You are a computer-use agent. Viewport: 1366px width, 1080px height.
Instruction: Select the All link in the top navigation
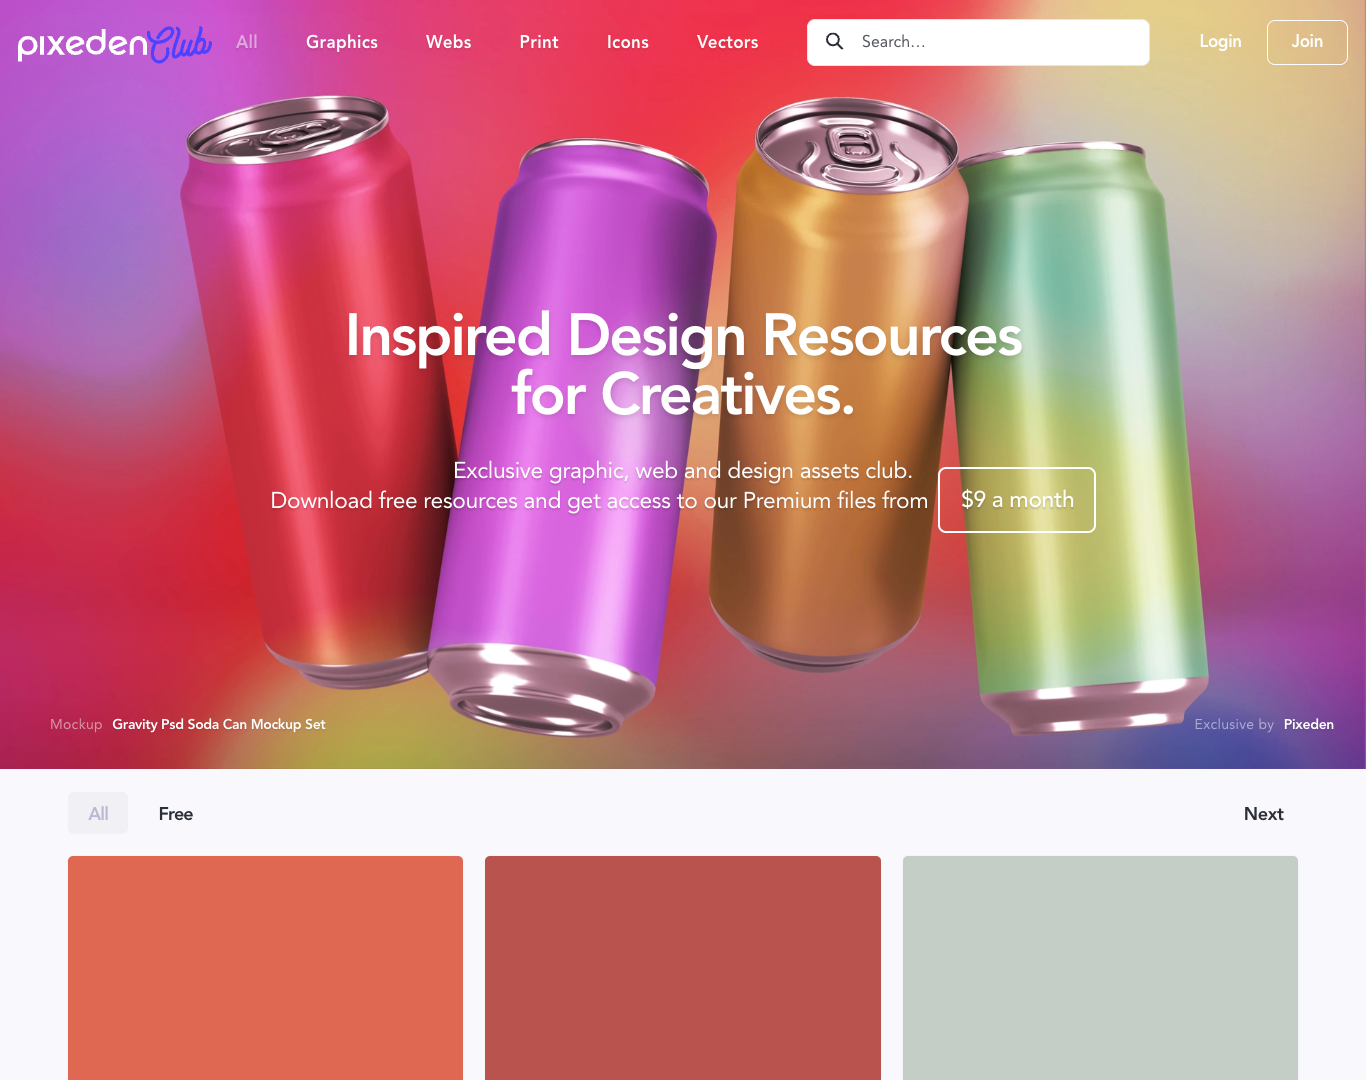247,42
